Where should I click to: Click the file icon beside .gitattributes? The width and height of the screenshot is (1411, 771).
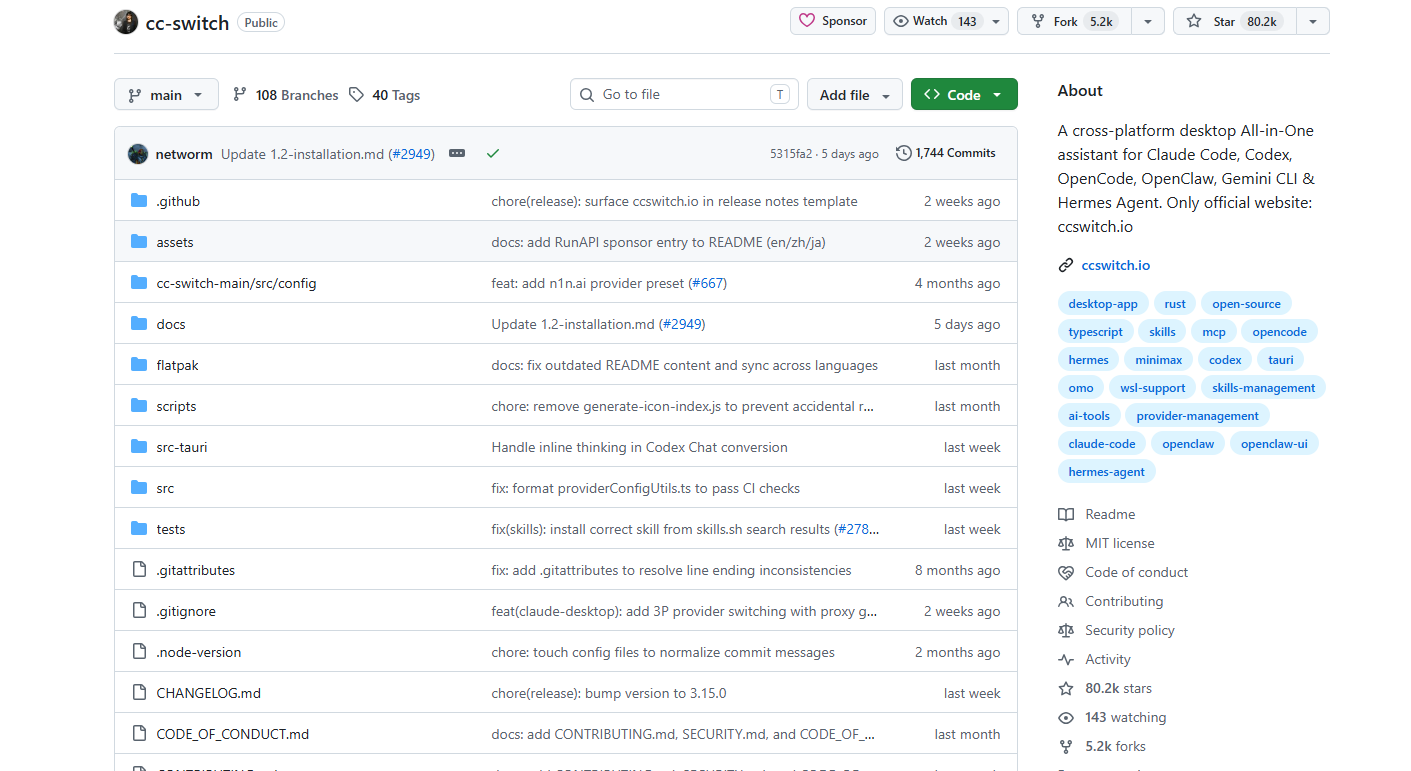(139, 570)
